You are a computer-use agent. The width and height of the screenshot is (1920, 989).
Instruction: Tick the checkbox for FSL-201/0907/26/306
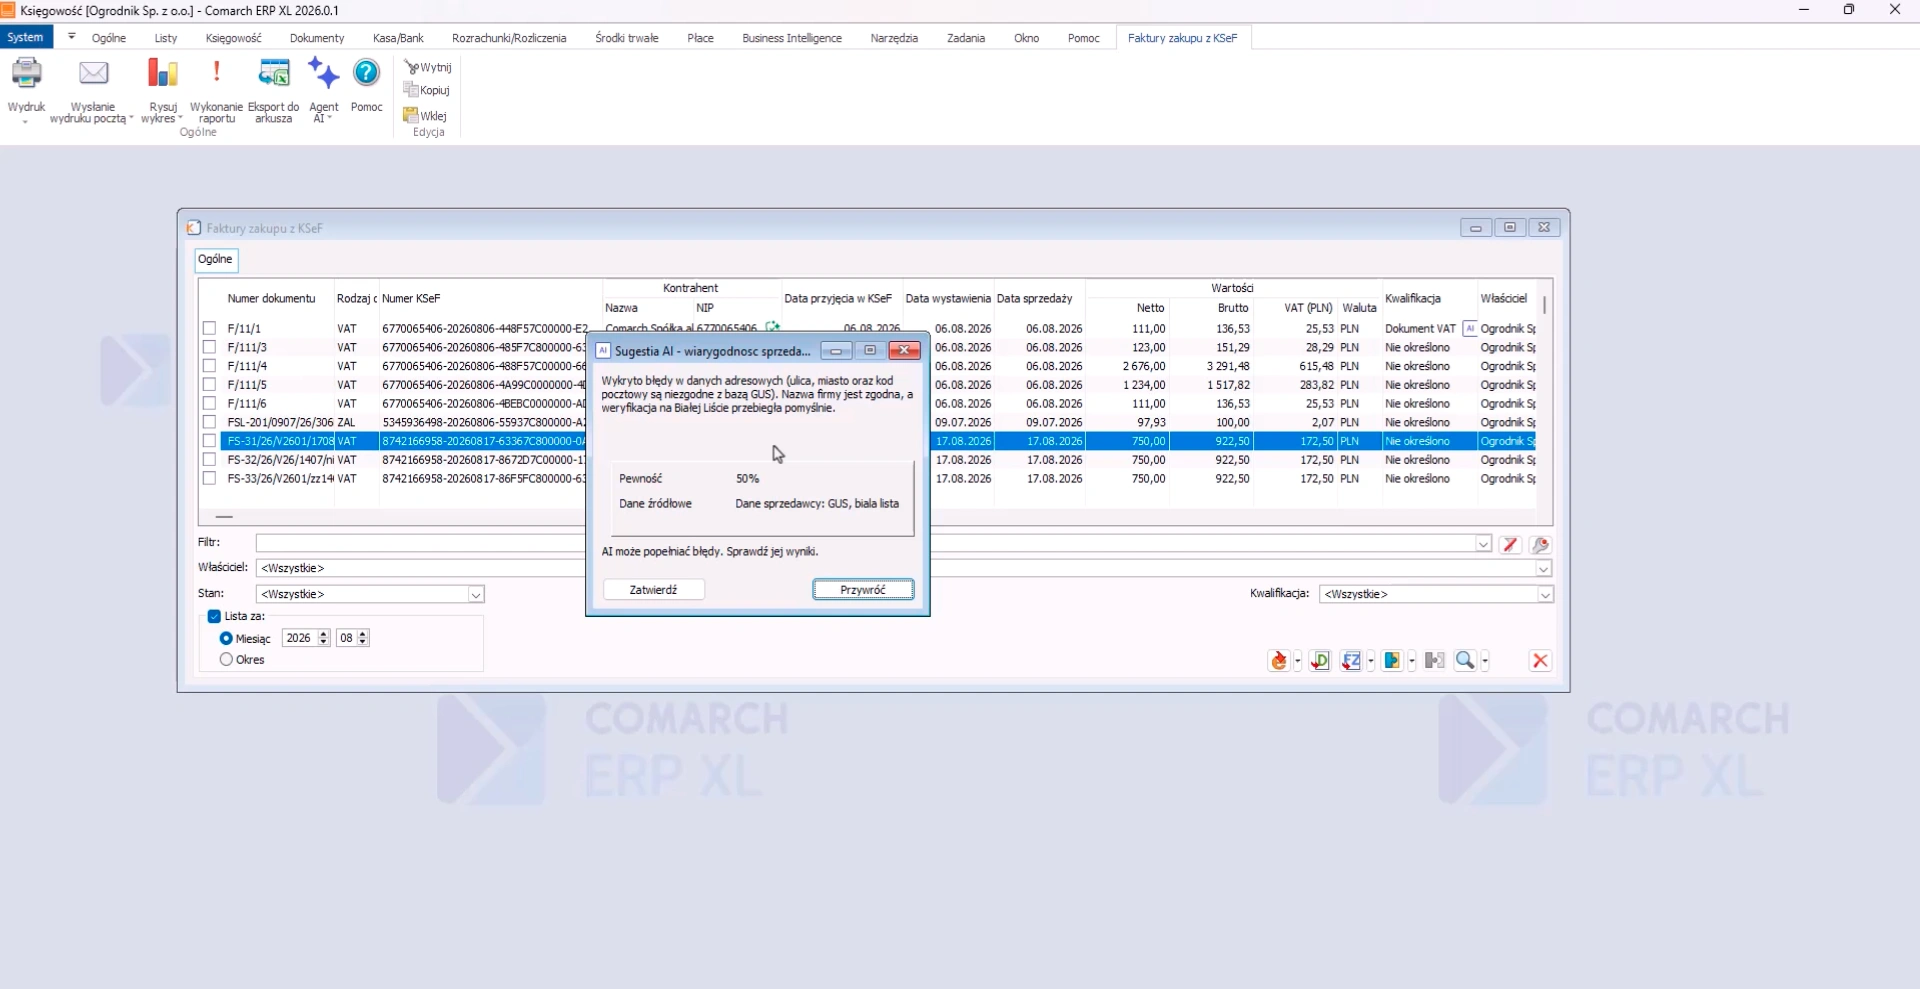pyautogui.click(x=209, y=422)
